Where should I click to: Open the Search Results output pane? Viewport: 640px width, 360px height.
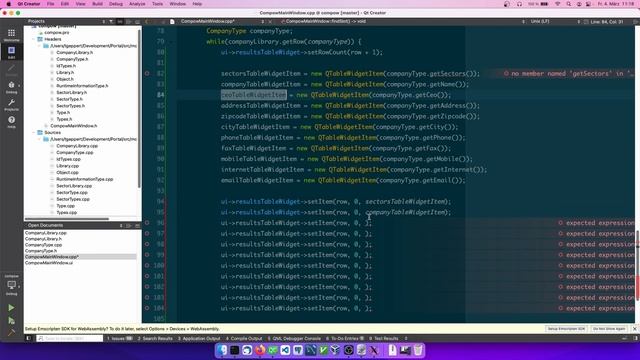coord(155,338)
